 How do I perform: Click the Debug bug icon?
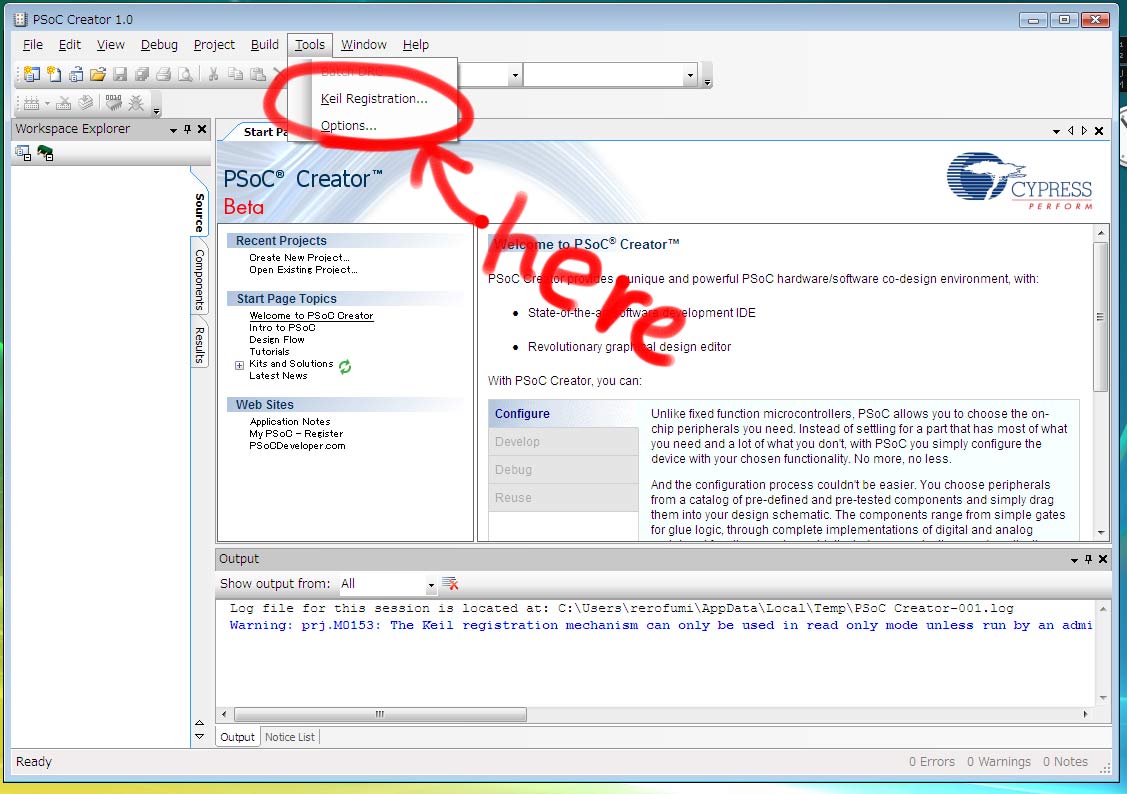pyautogui.click(x=136, y=103)
